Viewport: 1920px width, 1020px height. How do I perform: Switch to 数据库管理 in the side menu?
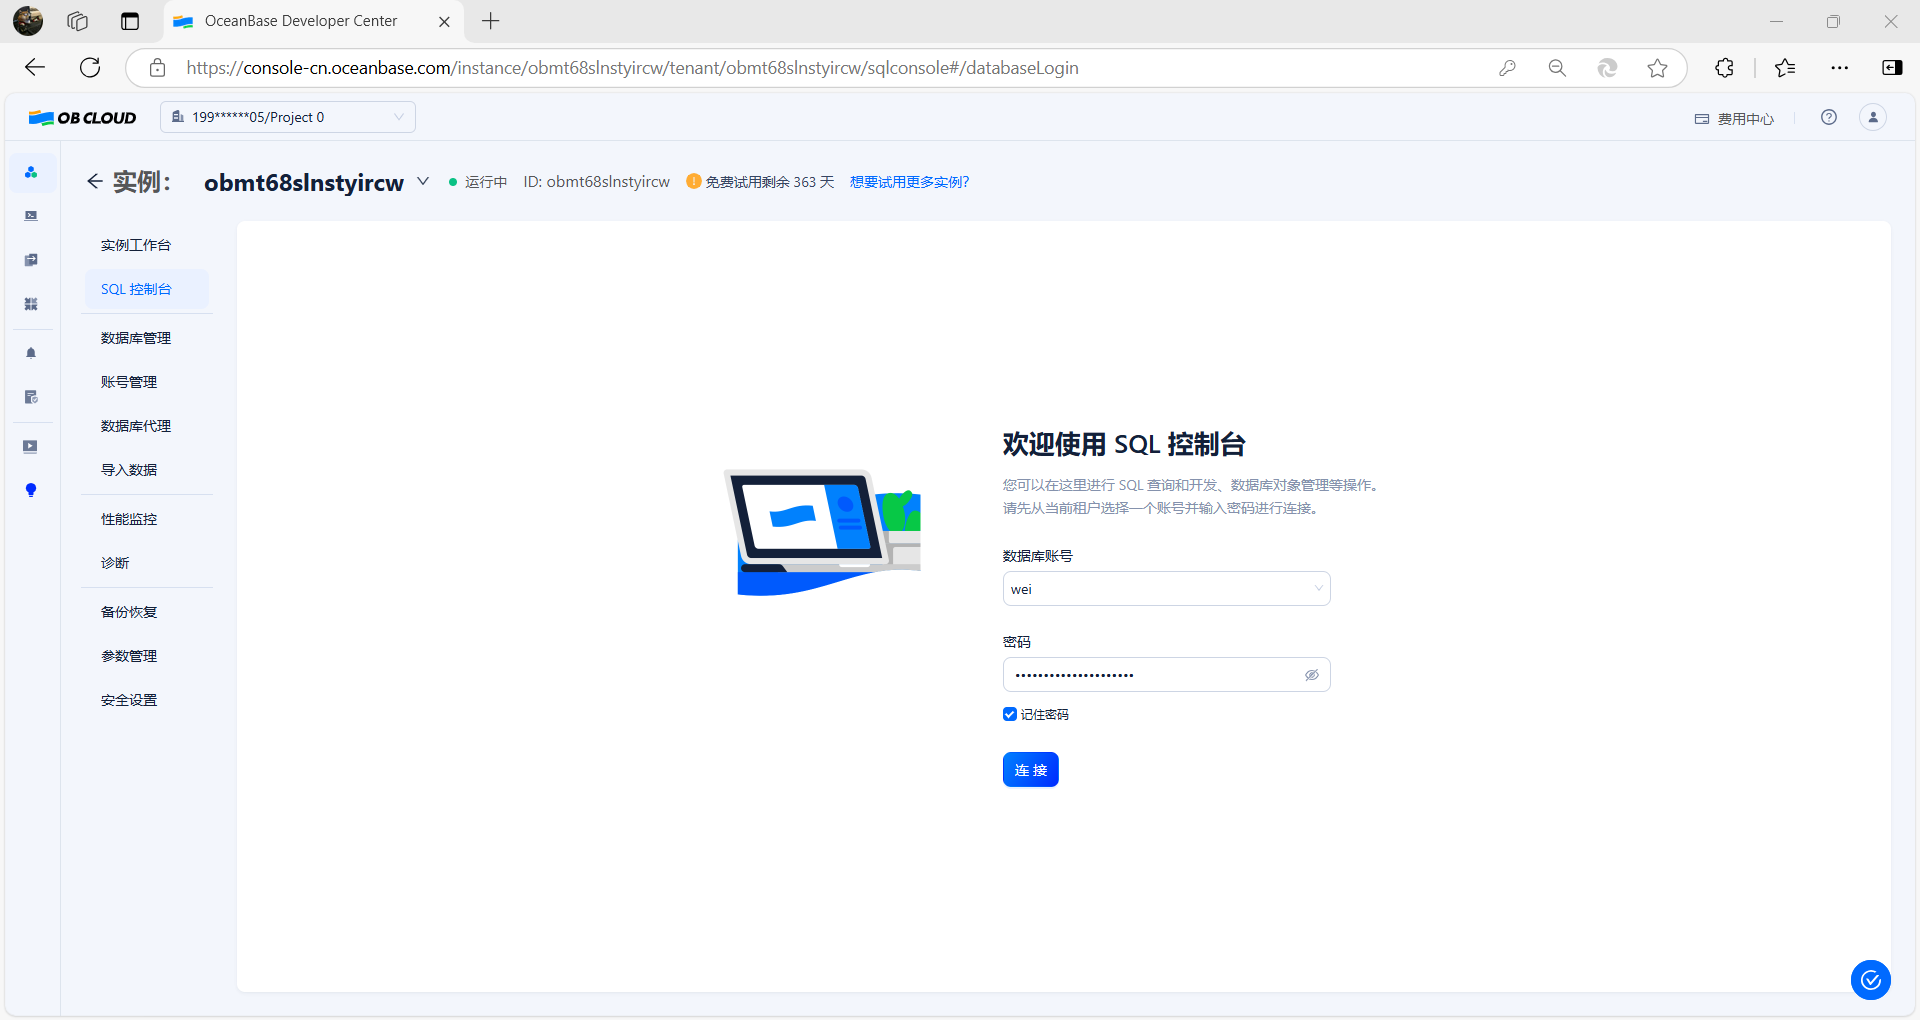tap(135, 337)
